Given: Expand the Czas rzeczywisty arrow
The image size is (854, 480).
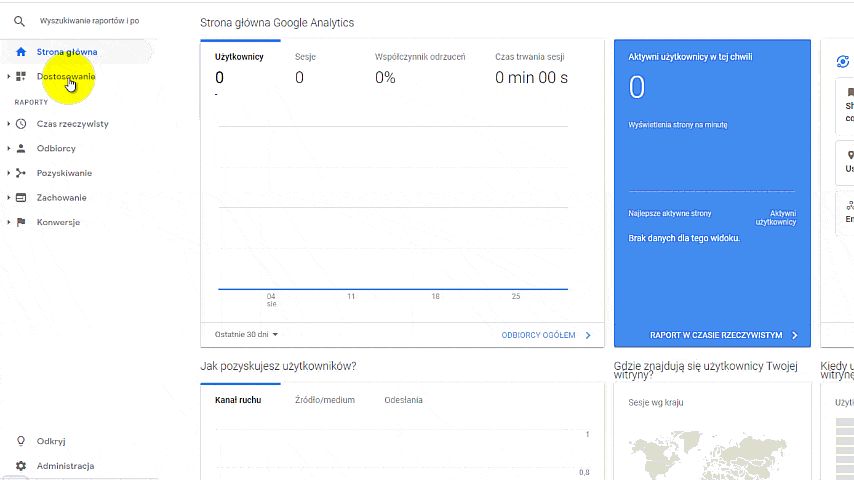Looking at the screenshot, I should [x=8, y=124].
